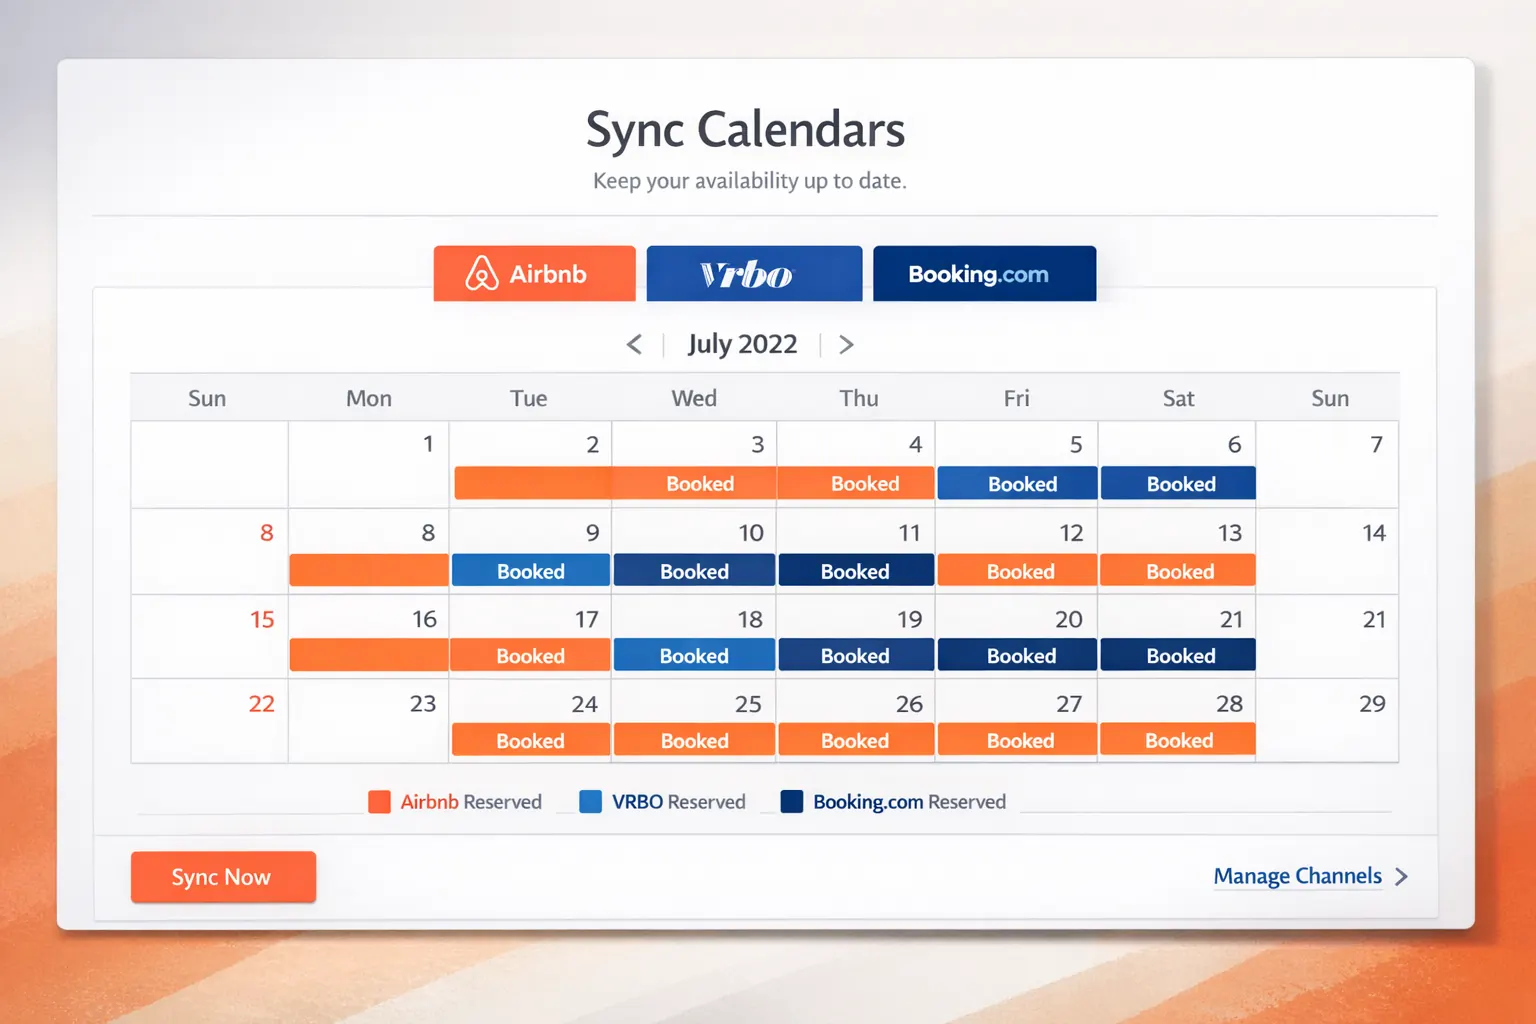Image resolution: width=1536 pixels, height=1024 pixels.
Task: Click the Sync Now button
Action: click(x=223, y=877)
